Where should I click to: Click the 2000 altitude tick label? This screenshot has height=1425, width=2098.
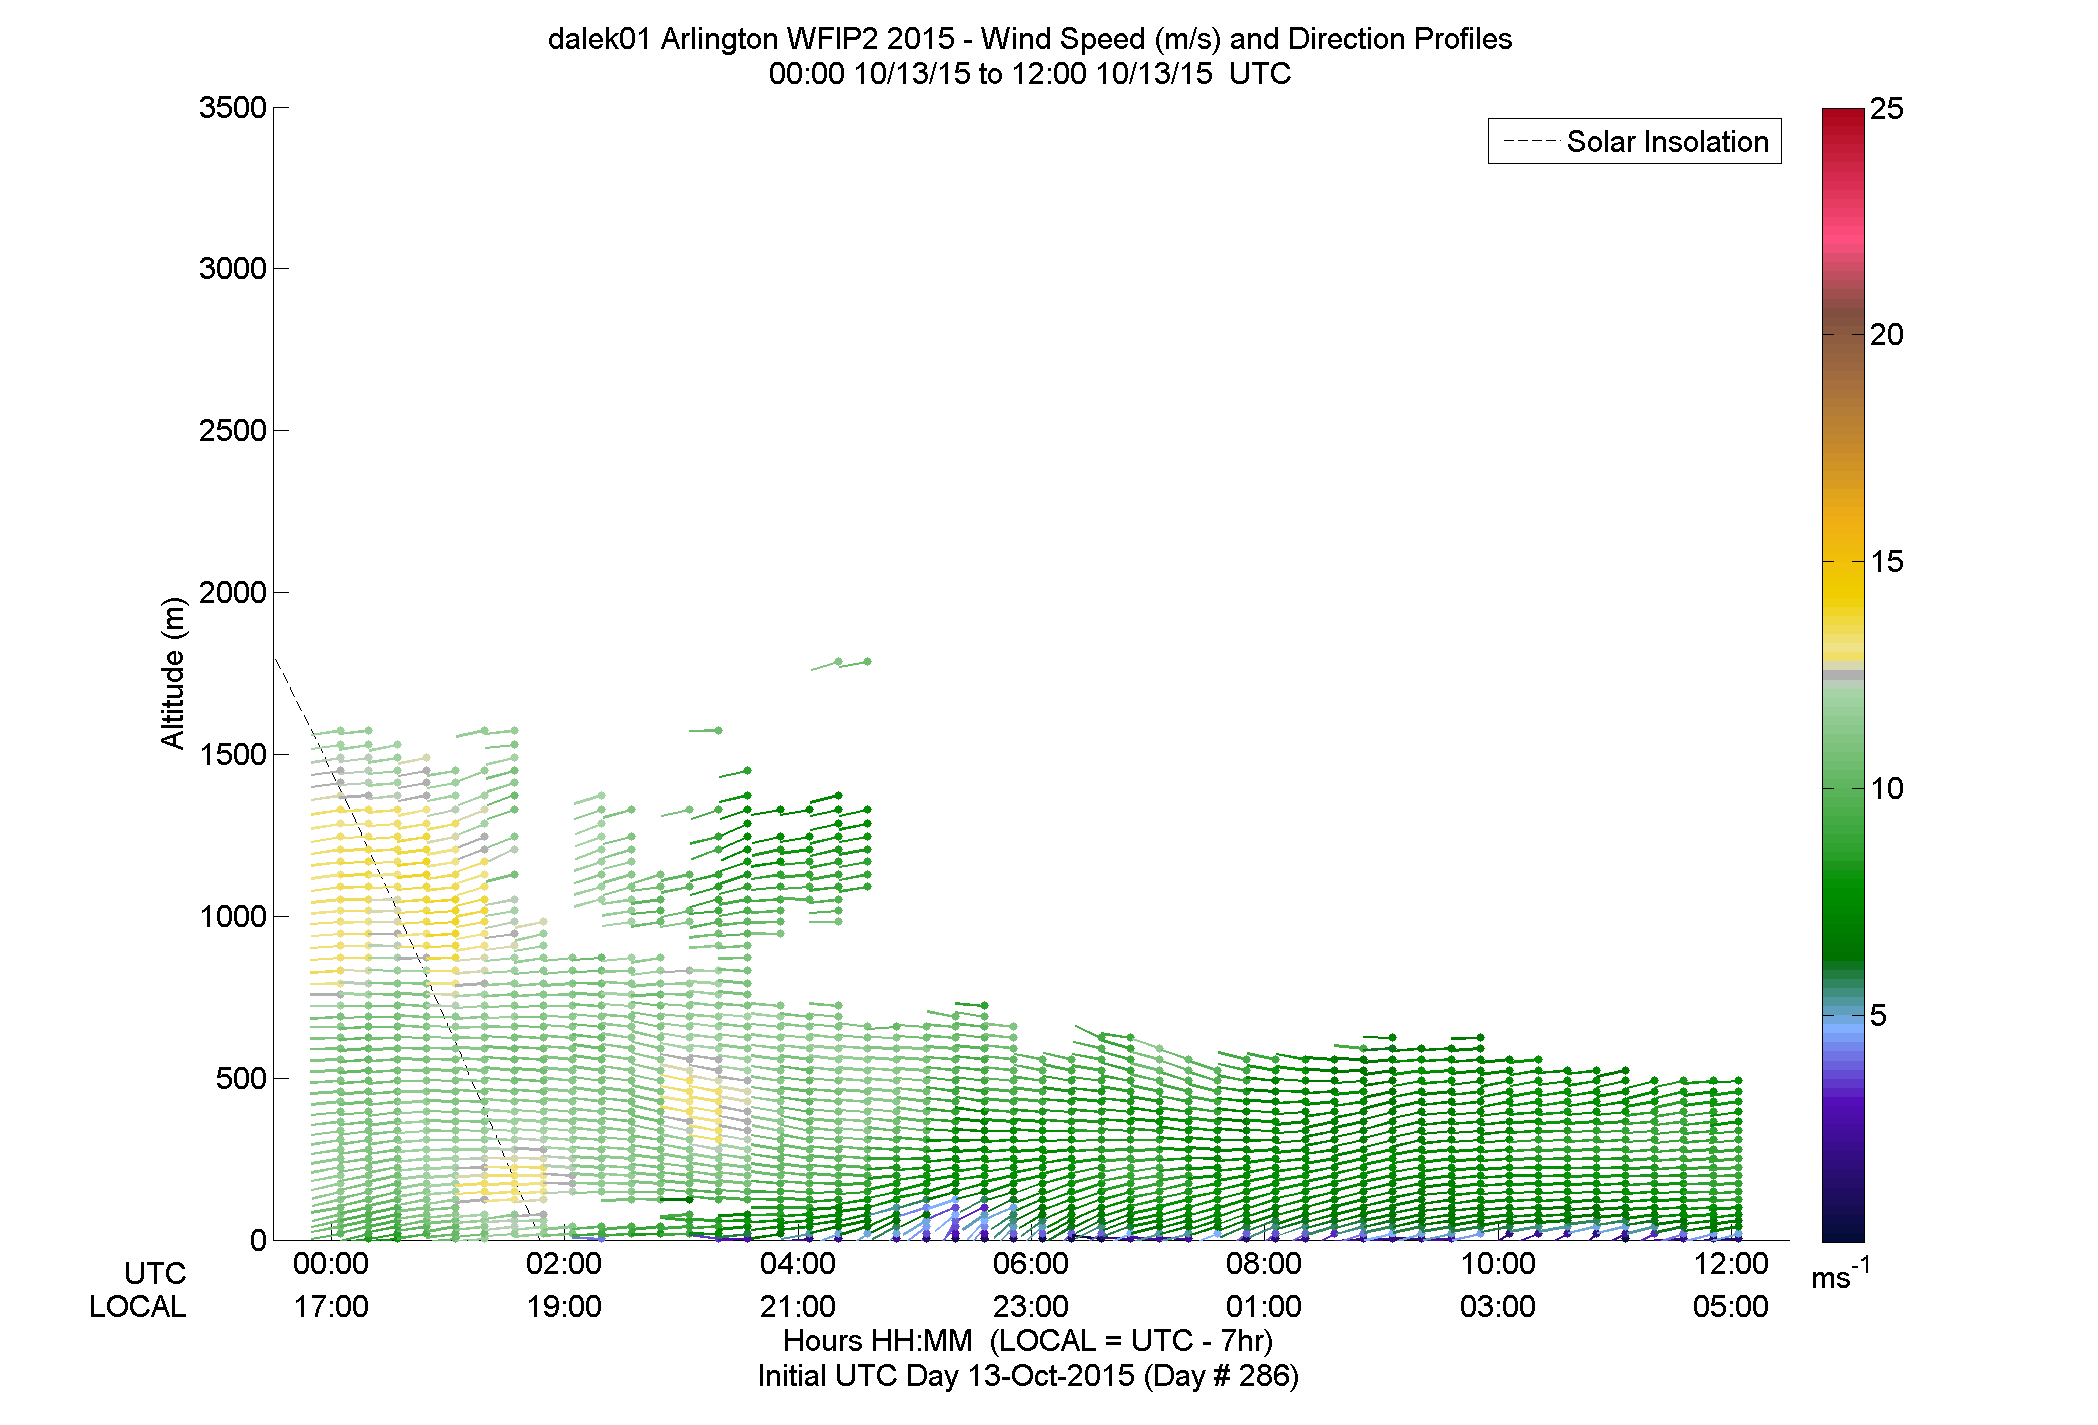click(233, 593)
